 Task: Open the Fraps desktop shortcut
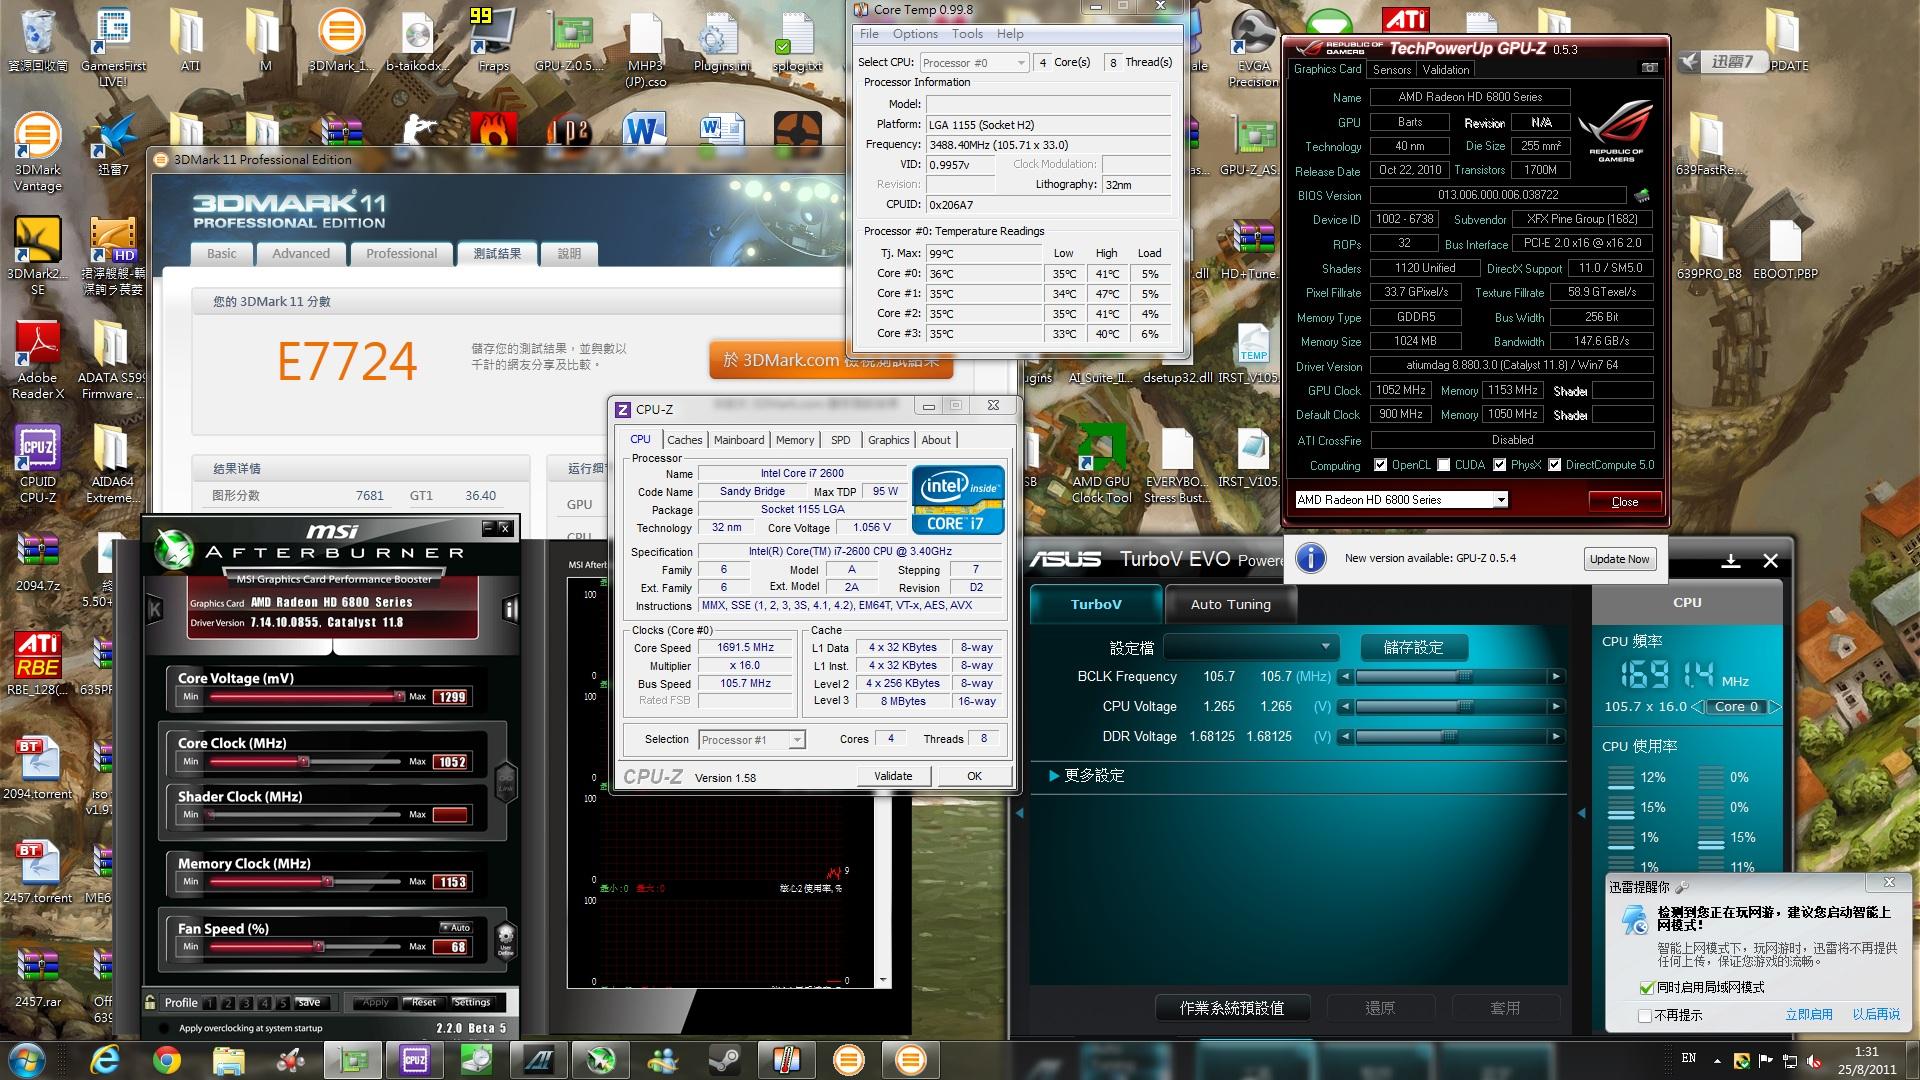pos(493,40)
